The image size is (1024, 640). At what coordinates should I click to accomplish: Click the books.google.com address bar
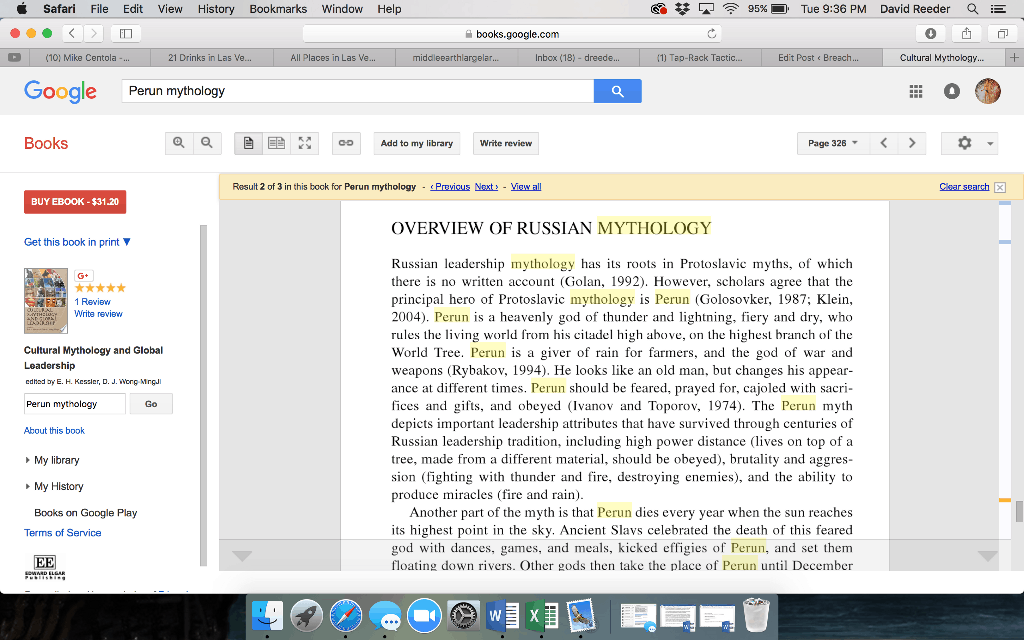512,33
